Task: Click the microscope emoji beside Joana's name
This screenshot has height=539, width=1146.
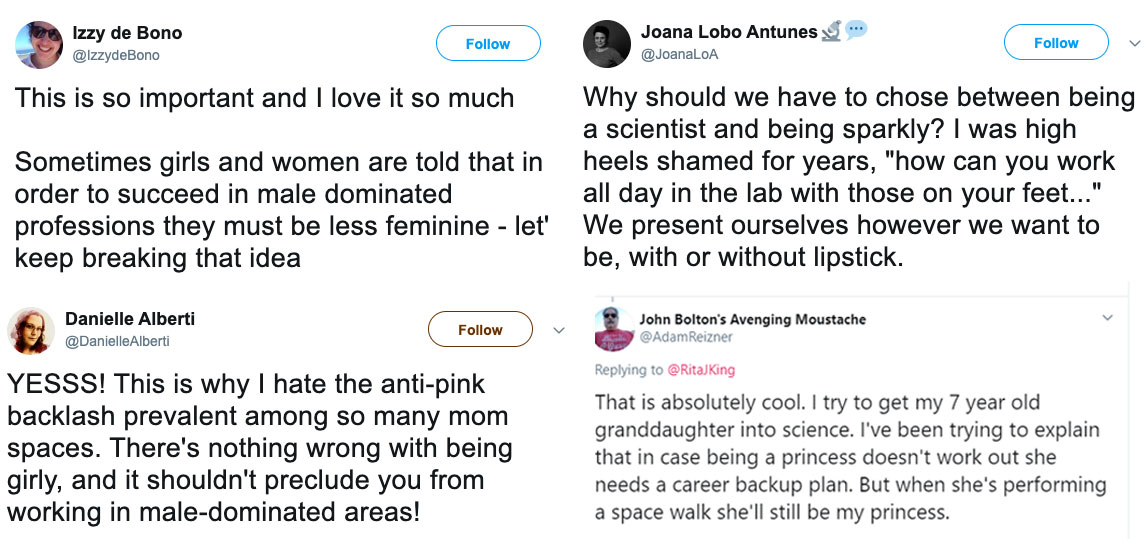Action: (831, 32)
